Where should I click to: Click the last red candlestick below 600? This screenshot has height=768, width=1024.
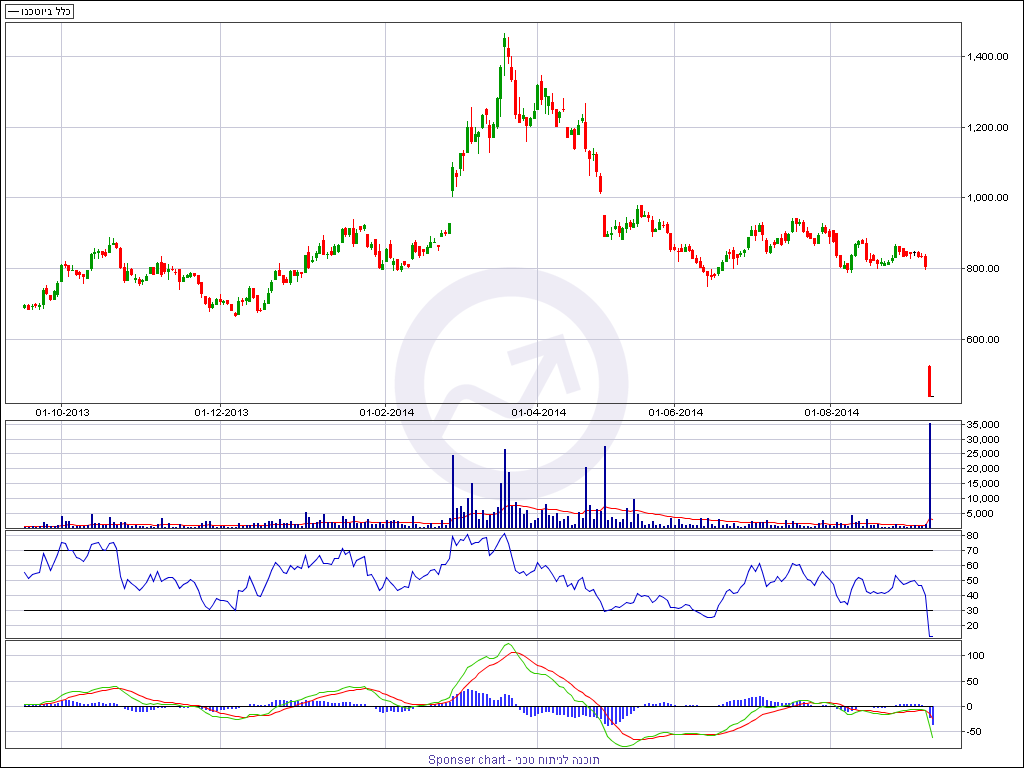(930, 381)
